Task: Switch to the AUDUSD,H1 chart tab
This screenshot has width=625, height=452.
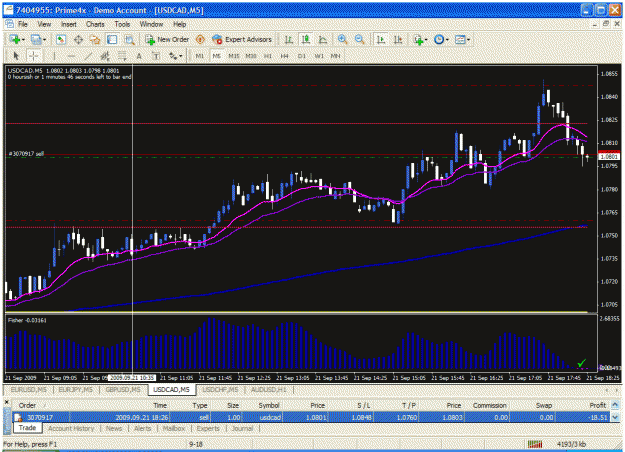Action: tap(269, 389)
